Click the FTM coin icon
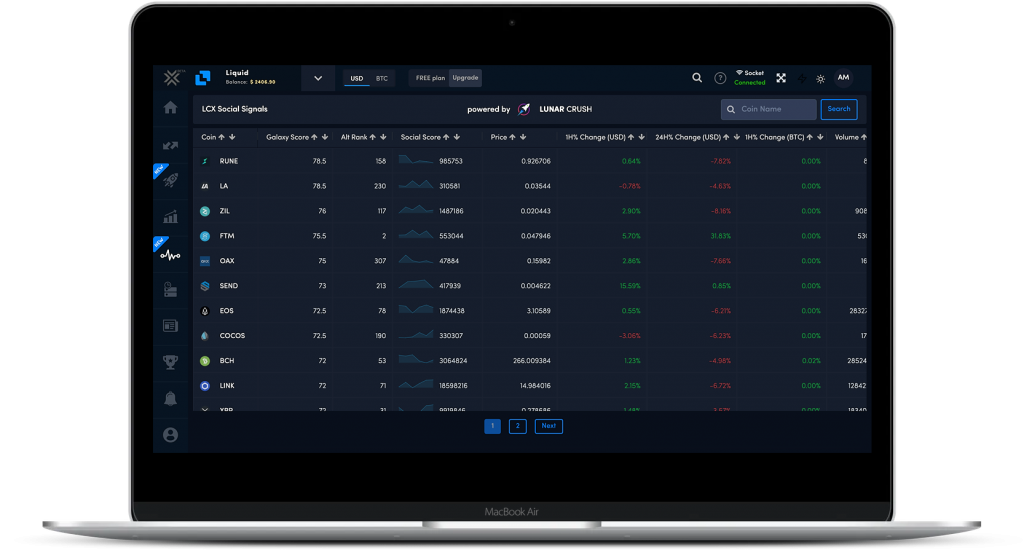Viewport: 1024px width, 550px height. [x=205, y=236]
